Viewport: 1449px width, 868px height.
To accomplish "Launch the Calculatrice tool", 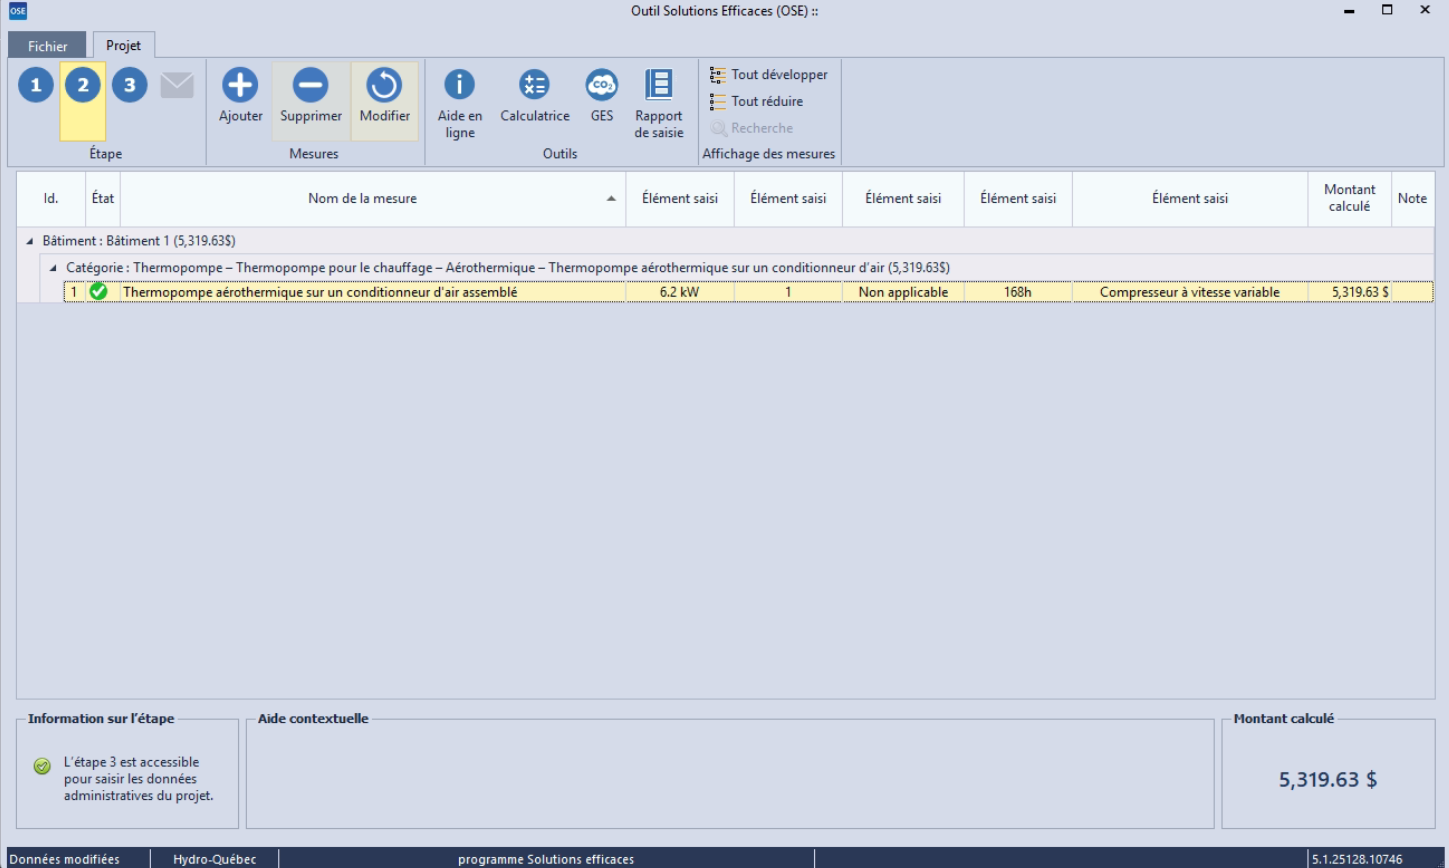I will (x=535, y=97).
